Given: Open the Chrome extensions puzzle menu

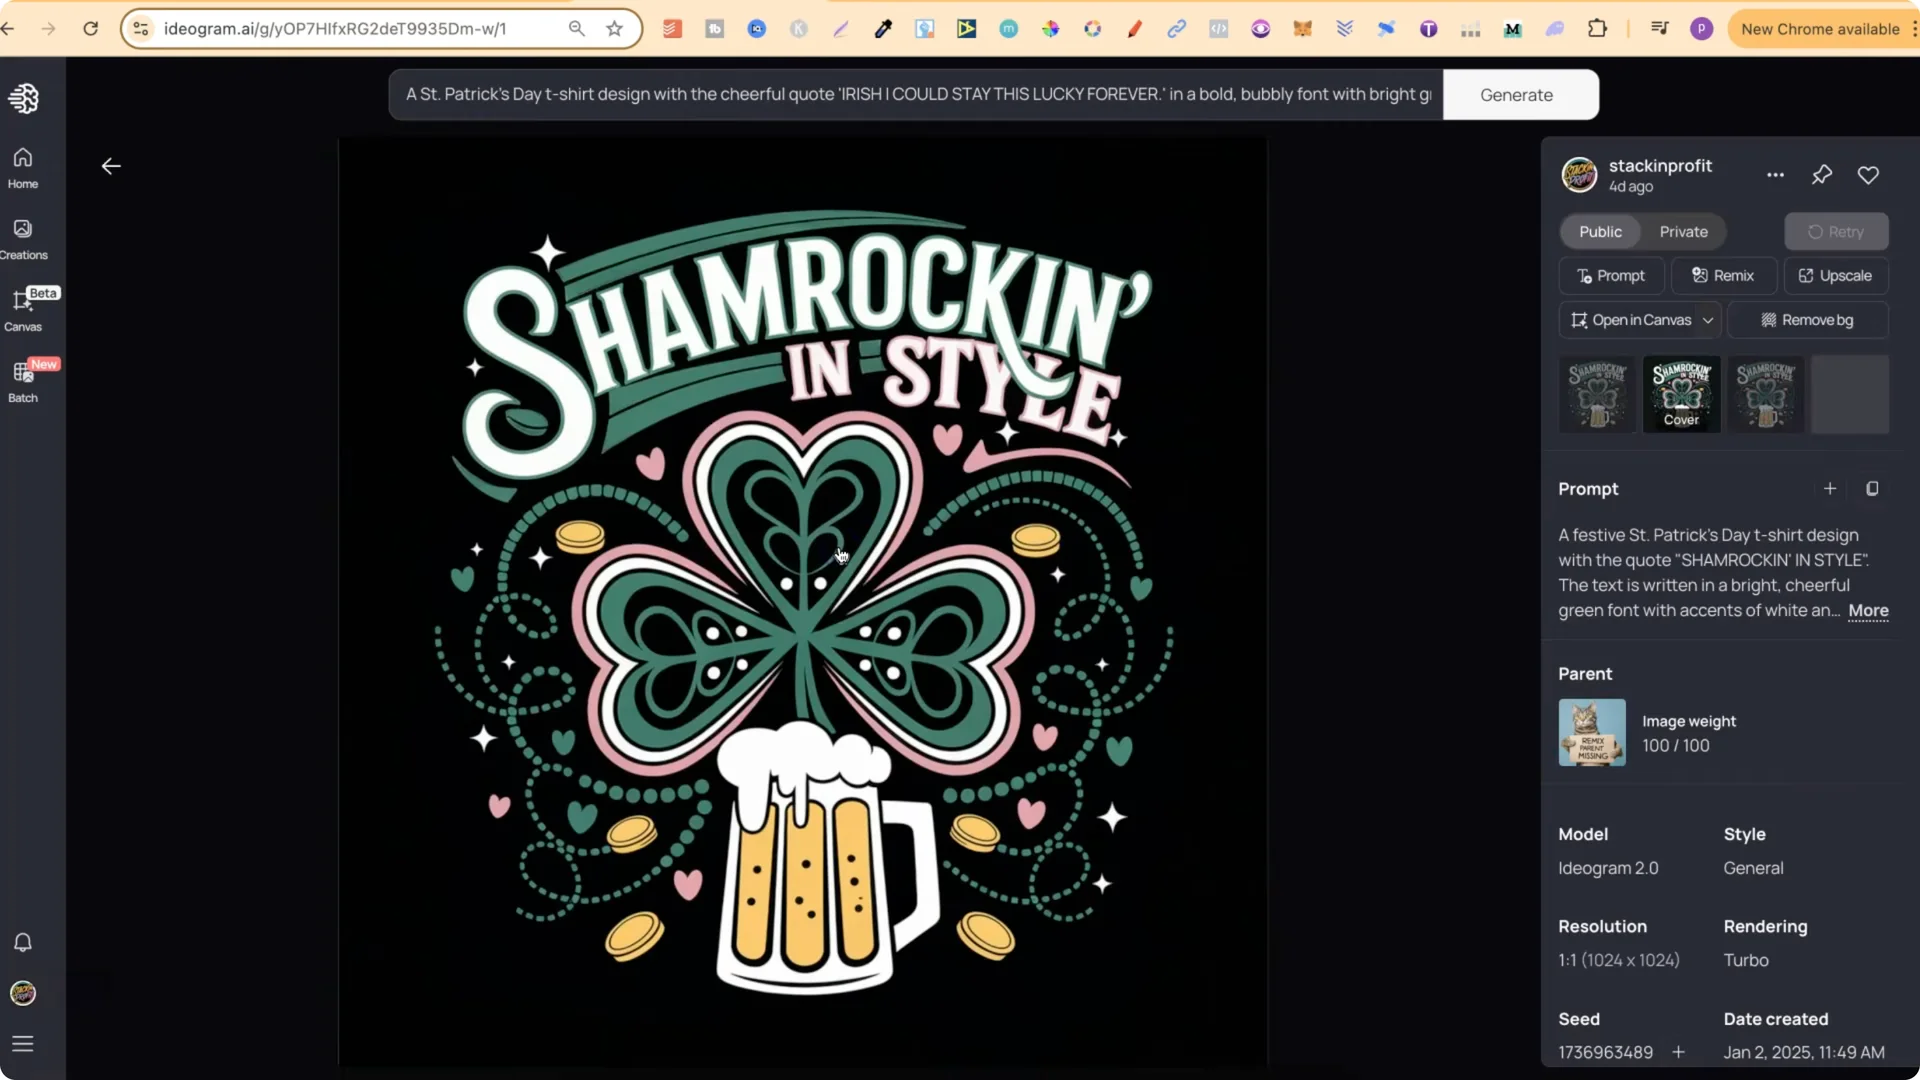Looking at the screenshot, I should point(1598,28).
